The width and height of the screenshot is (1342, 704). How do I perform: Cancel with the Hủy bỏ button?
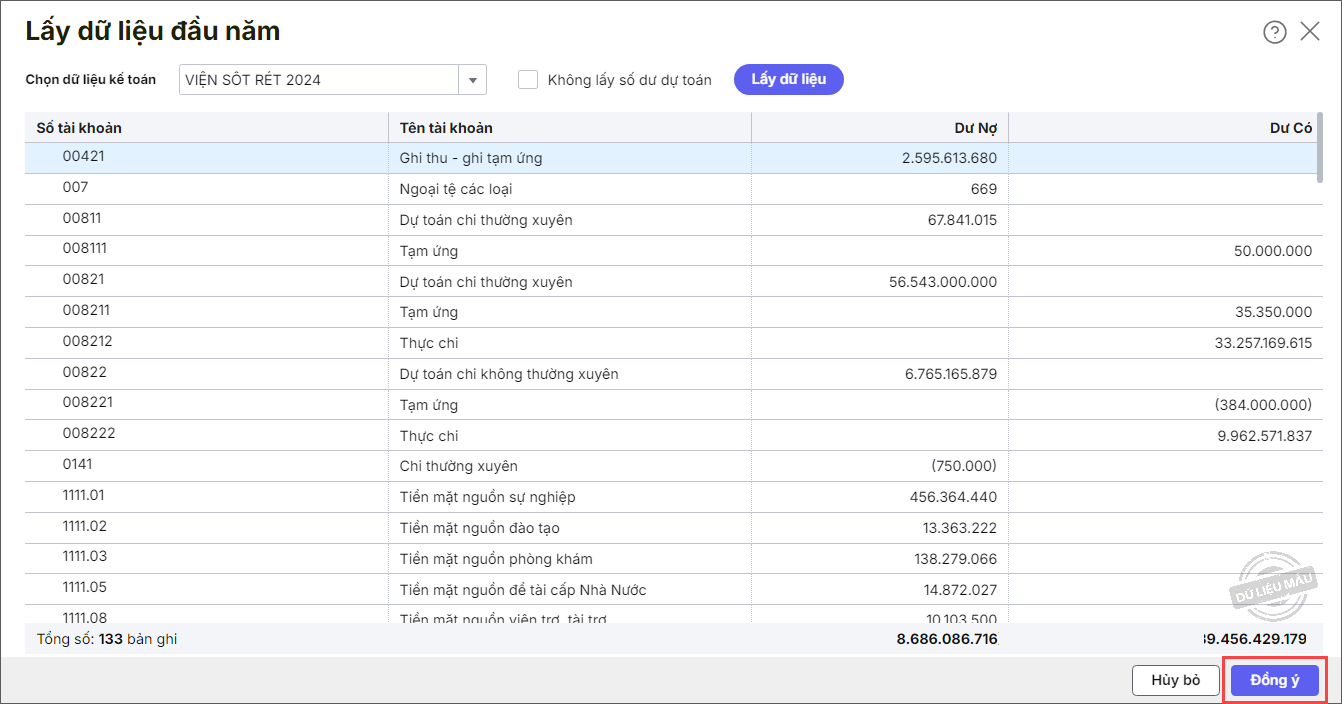pyautogui.click(x=1175, y=680)
